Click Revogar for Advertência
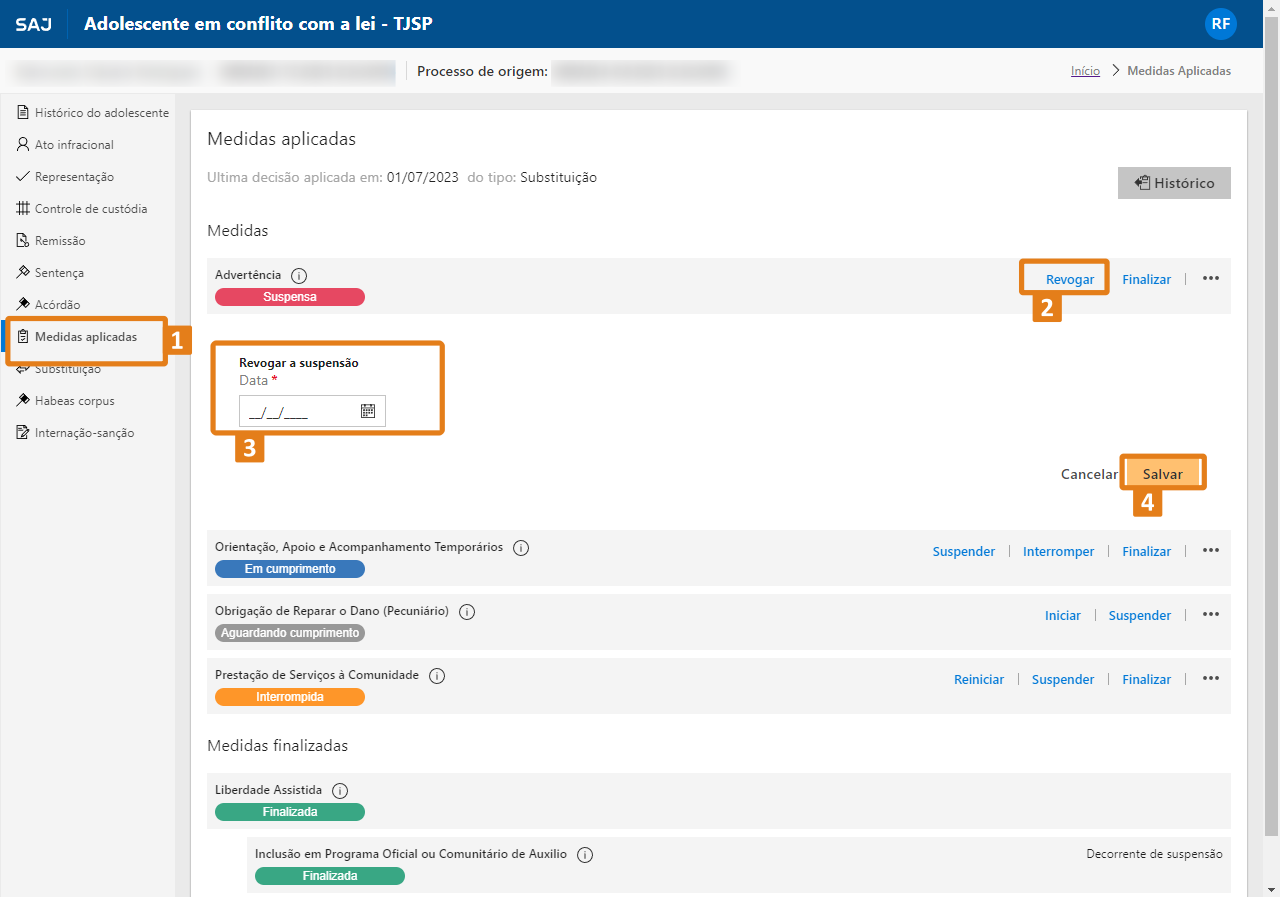 (1070, 279)
